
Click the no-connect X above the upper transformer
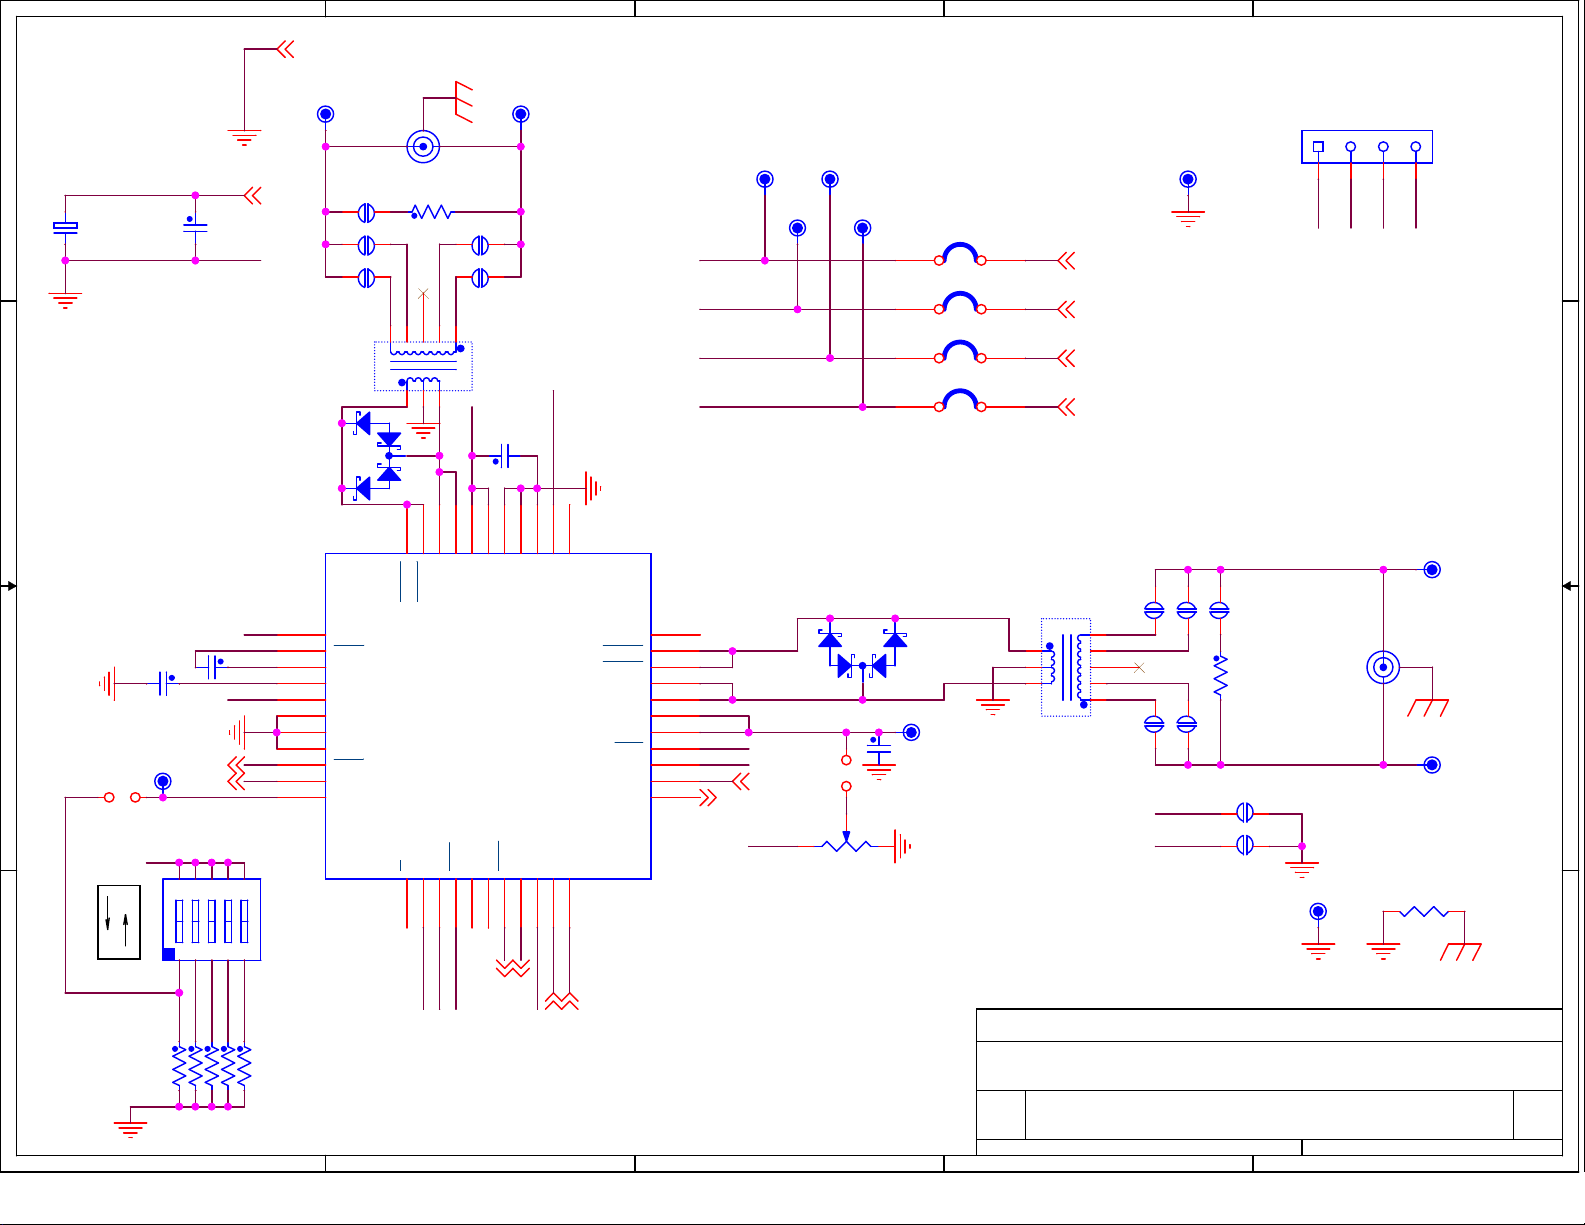[x=423, y=294]
